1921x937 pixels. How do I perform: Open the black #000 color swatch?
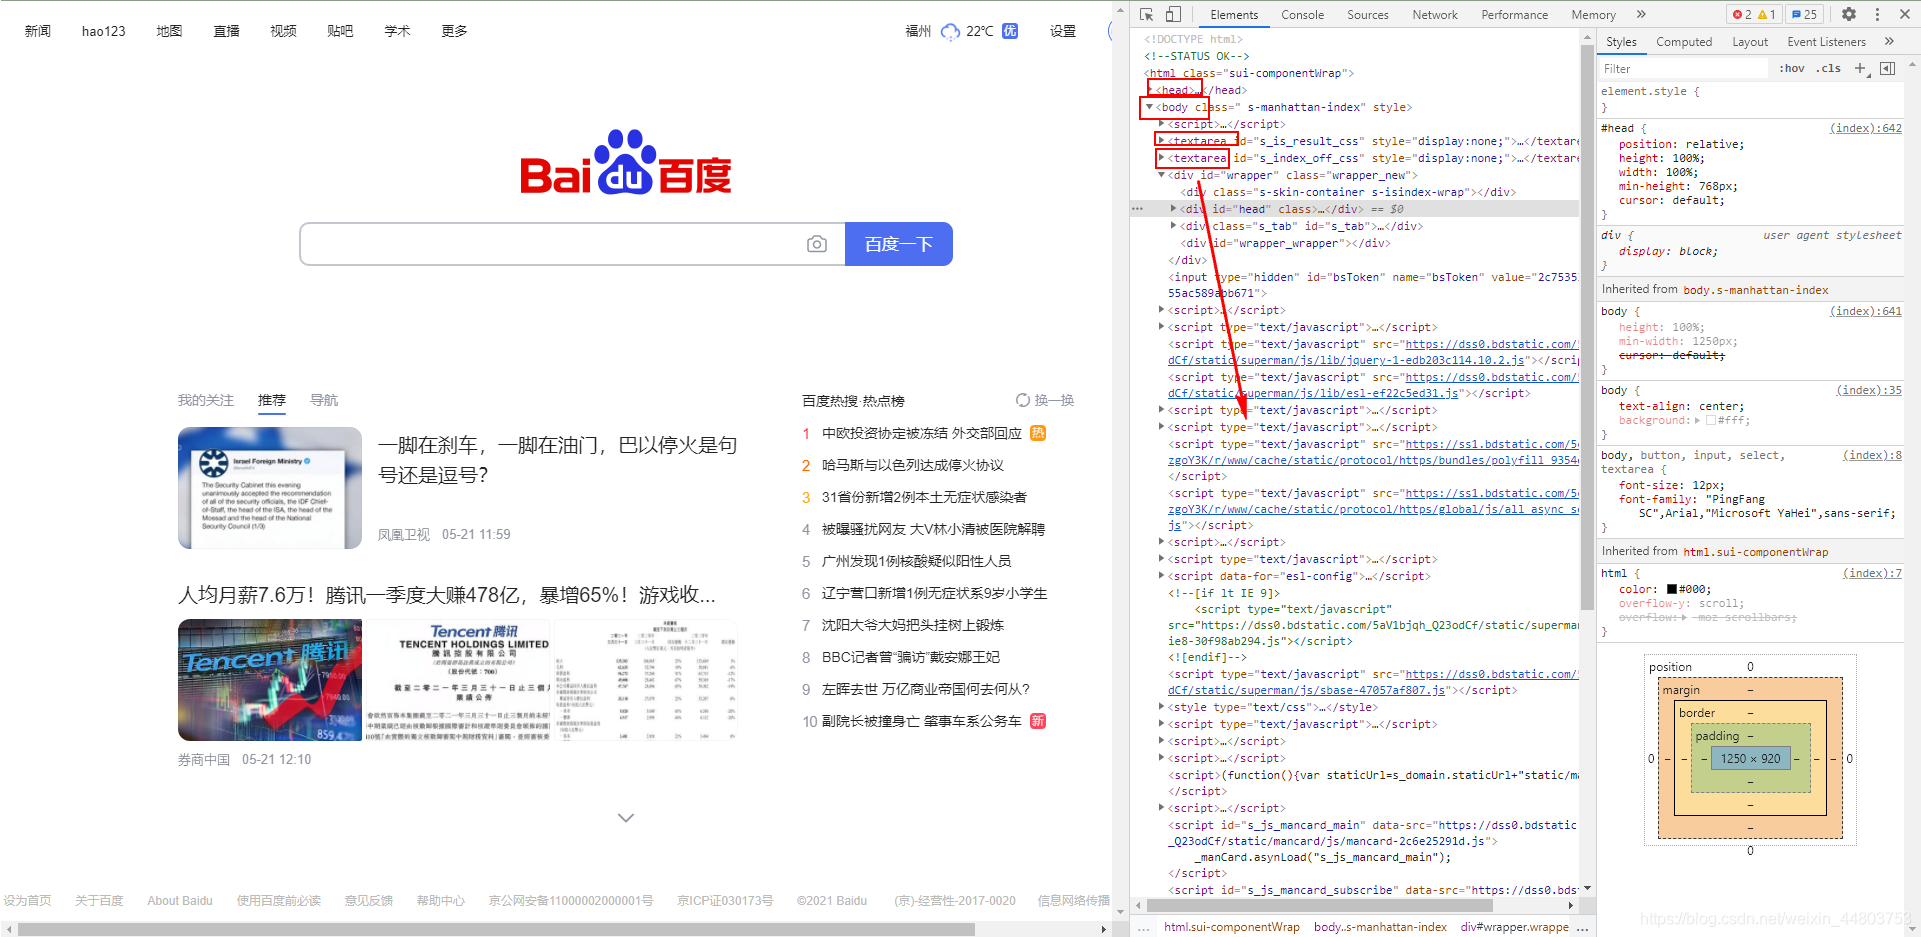coord(1671,589)
